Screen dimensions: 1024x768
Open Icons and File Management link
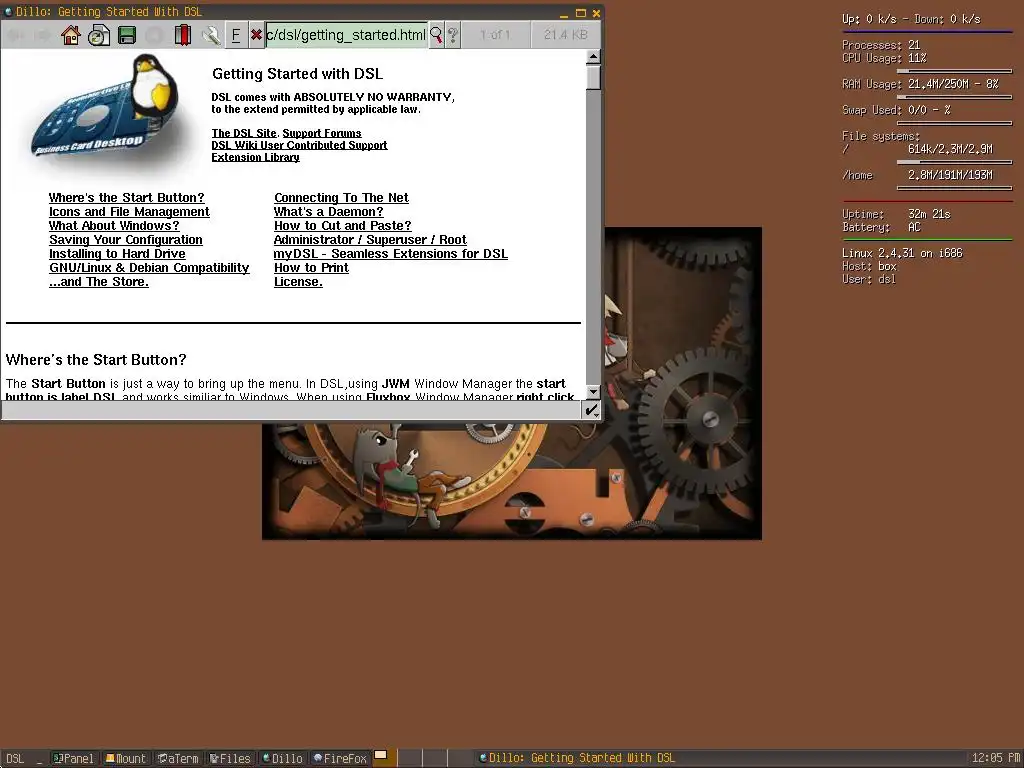pos(129,212)
